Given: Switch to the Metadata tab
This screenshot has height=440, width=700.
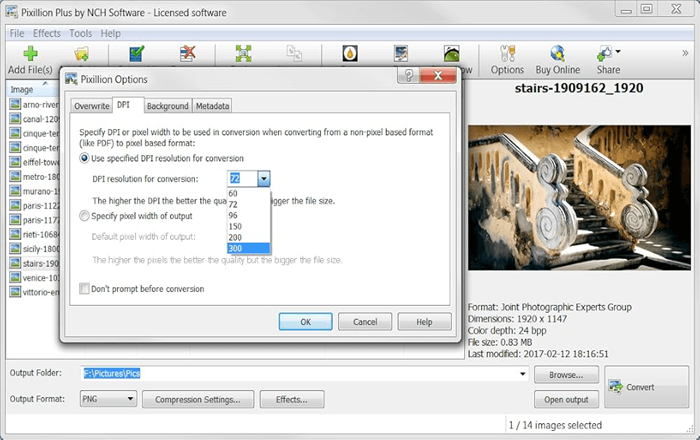Looking at the screenshot, I should point(212,106).
